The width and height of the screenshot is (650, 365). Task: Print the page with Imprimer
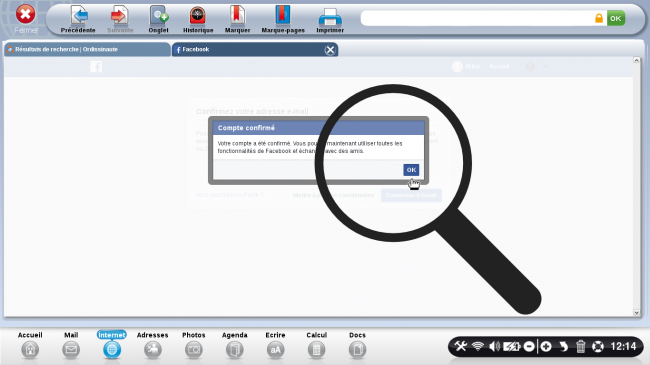pos(330,19)
